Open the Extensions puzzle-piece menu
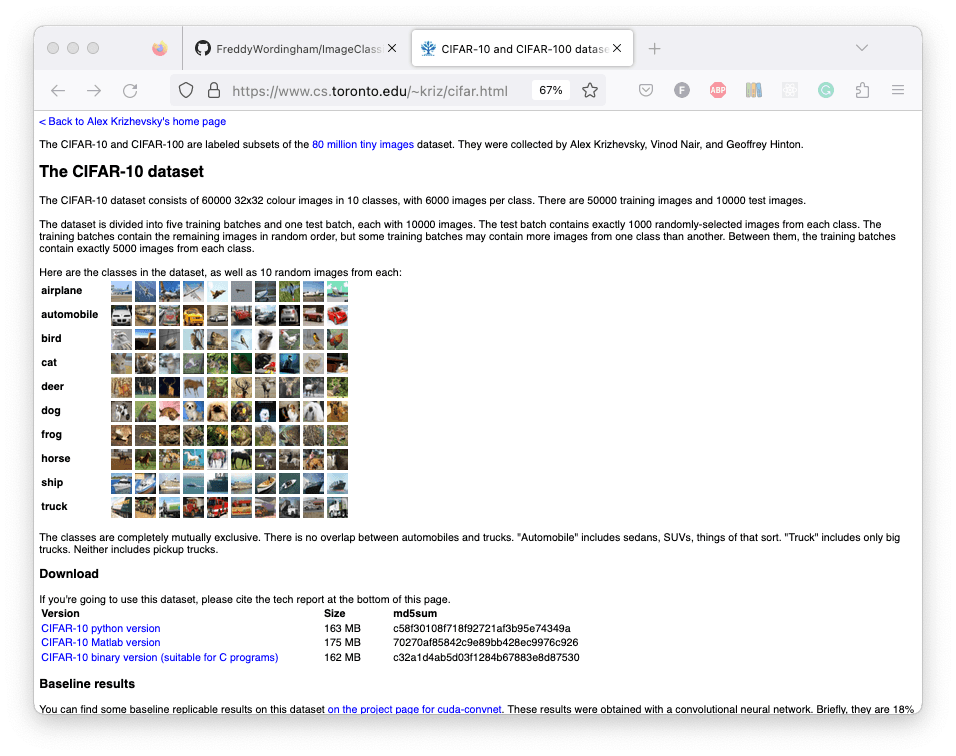Image resolution: width=956 pixels, height=756 pixels. (x=862, y=91)
